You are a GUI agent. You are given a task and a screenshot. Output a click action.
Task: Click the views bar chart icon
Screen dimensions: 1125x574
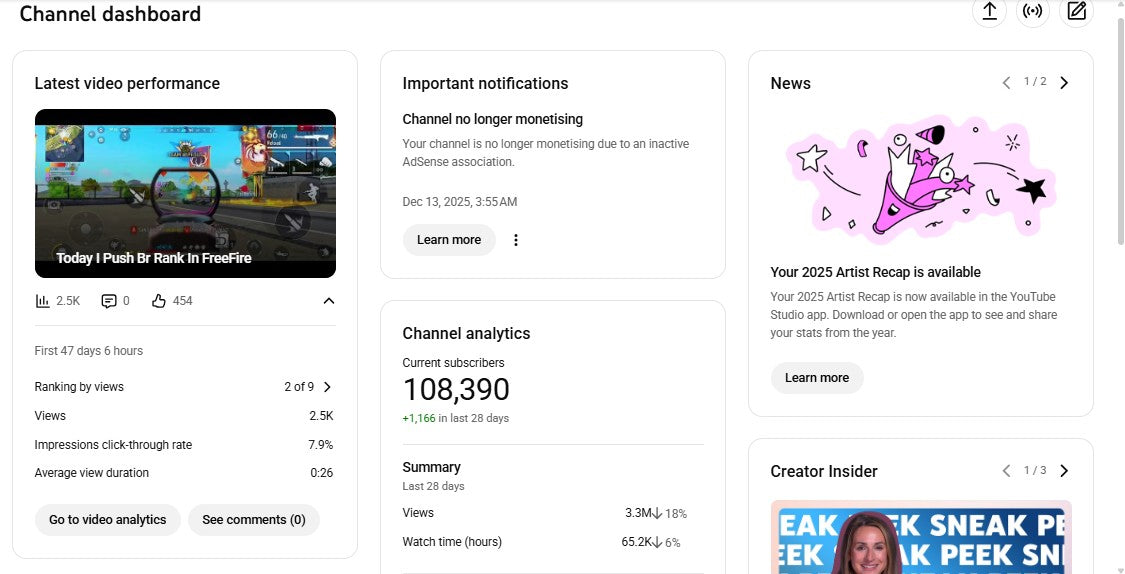[x=43, y=301]
